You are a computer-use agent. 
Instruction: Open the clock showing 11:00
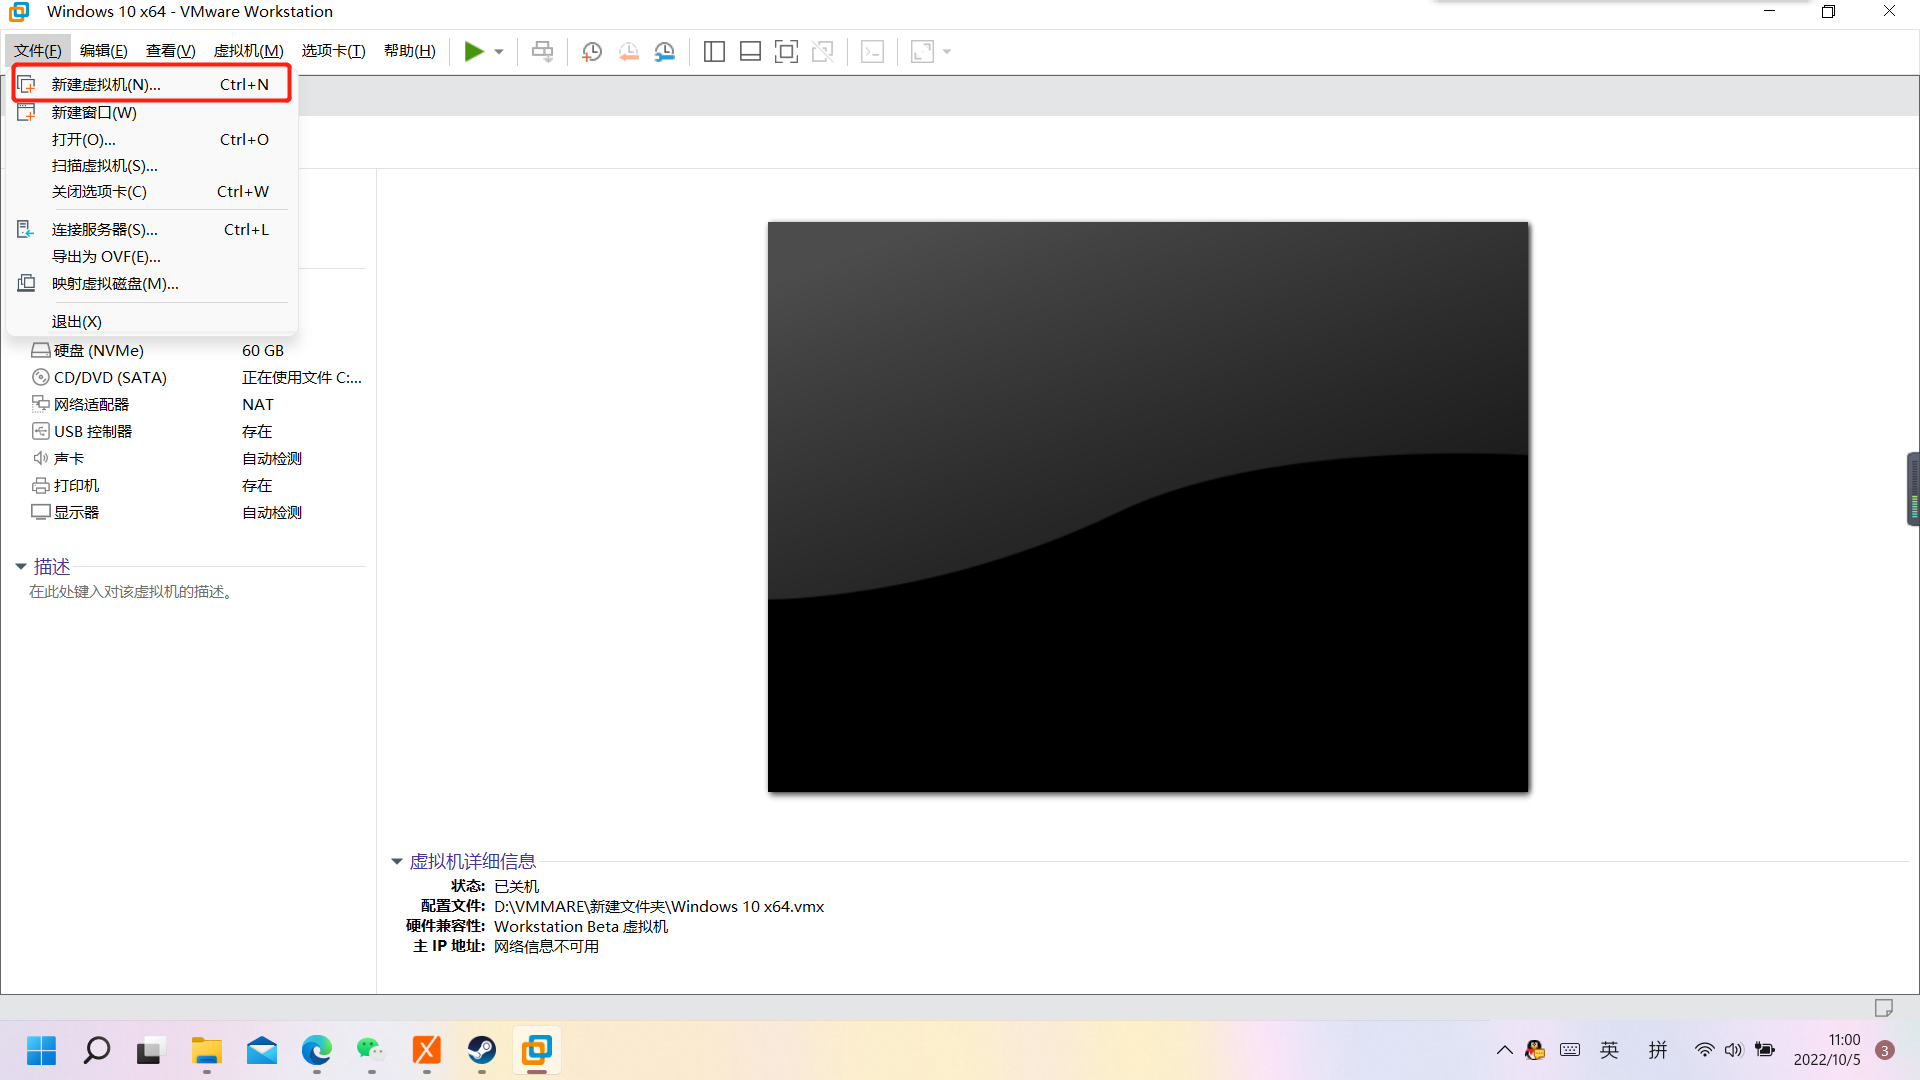click(x=1827, y=1050)
